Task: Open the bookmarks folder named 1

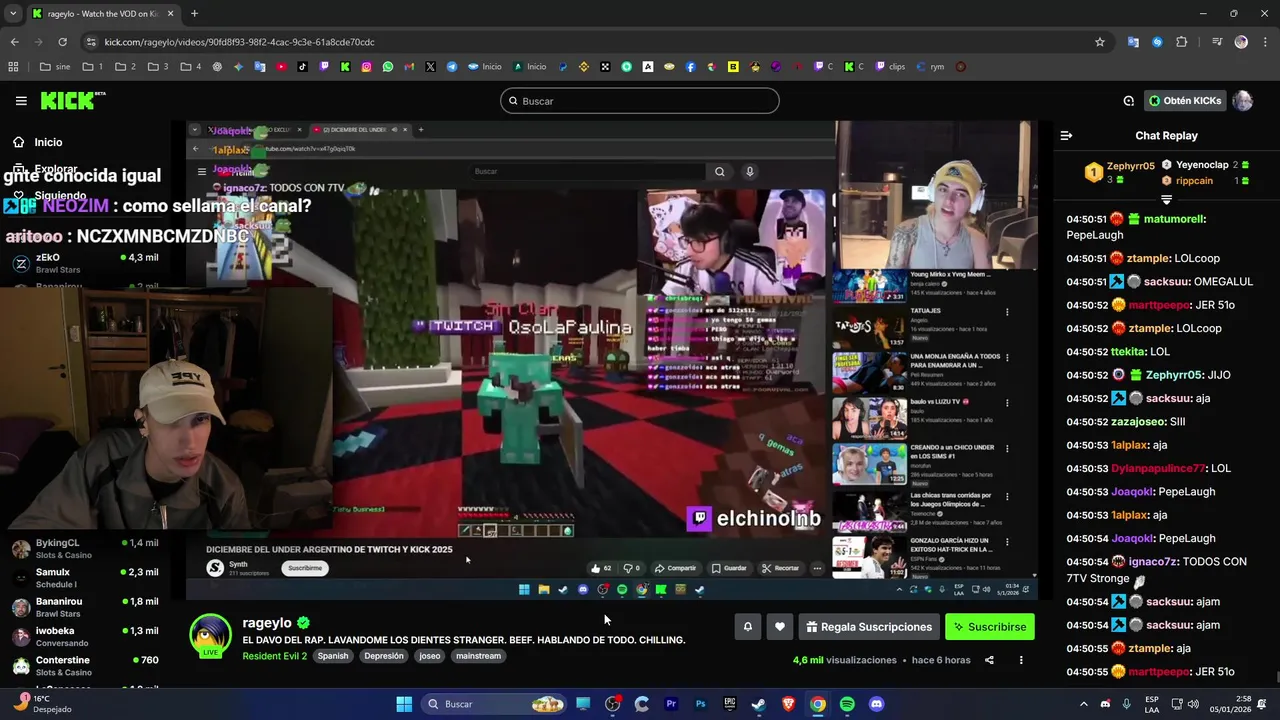Action: [93, 67]
